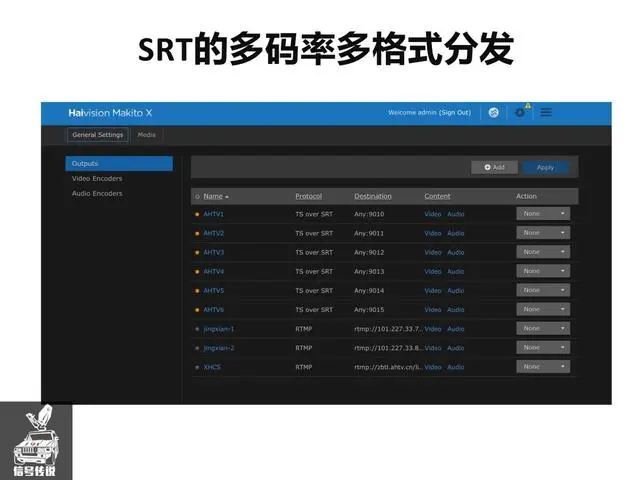Viewport: 640px width, 480px height.
Task: Open Audio content link for AHTV4
Action: tap(456, 271)
